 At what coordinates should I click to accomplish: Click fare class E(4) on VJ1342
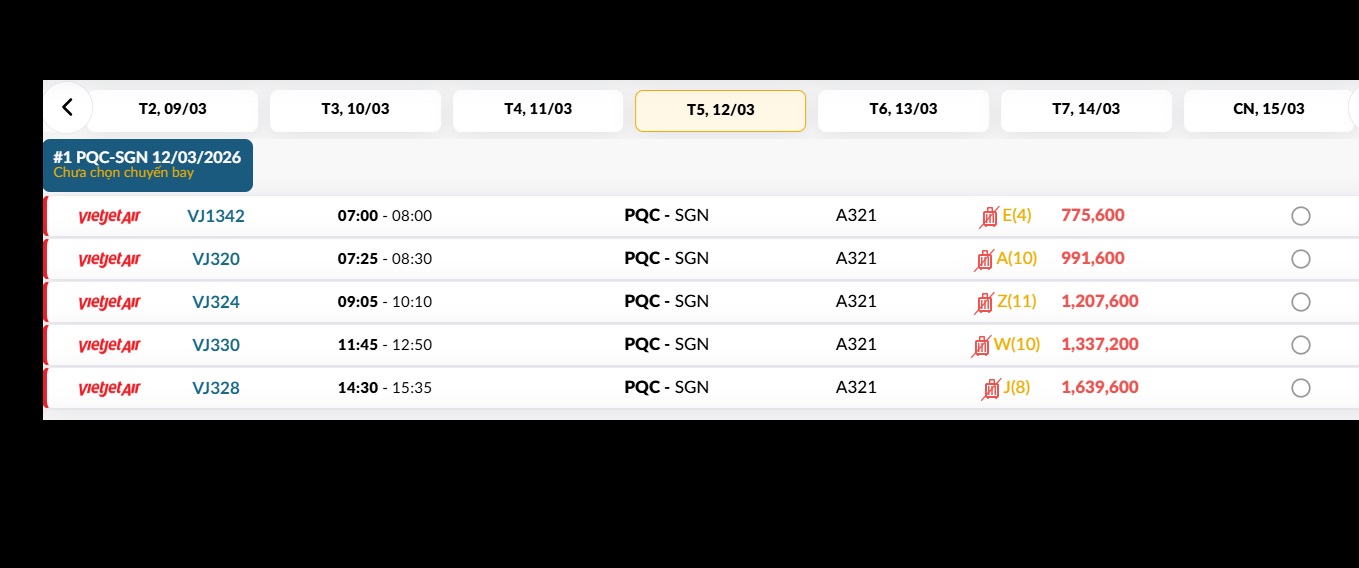(1016, 215)
